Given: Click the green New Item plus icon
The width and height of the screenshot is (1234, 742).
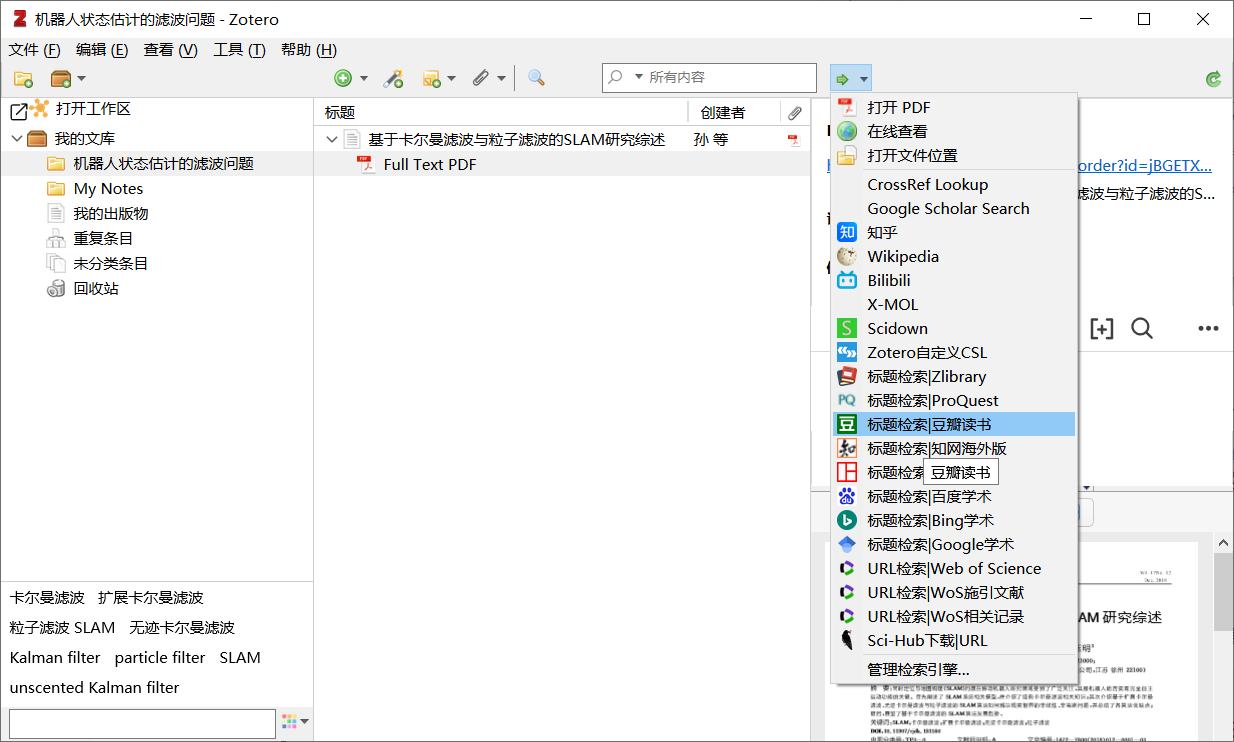Looking at the screenshot, I should [343, 78].
